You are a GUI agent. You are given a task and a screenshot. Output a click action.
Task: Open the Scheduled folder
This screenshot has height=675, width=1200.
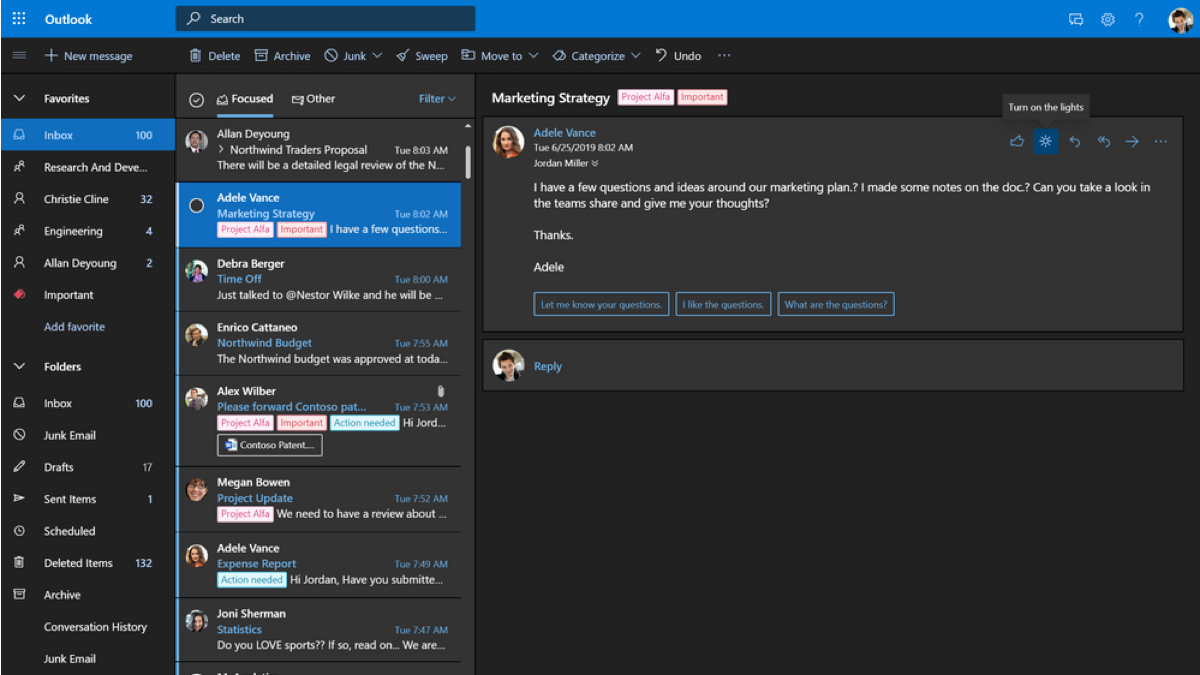[x=87, y=531]
